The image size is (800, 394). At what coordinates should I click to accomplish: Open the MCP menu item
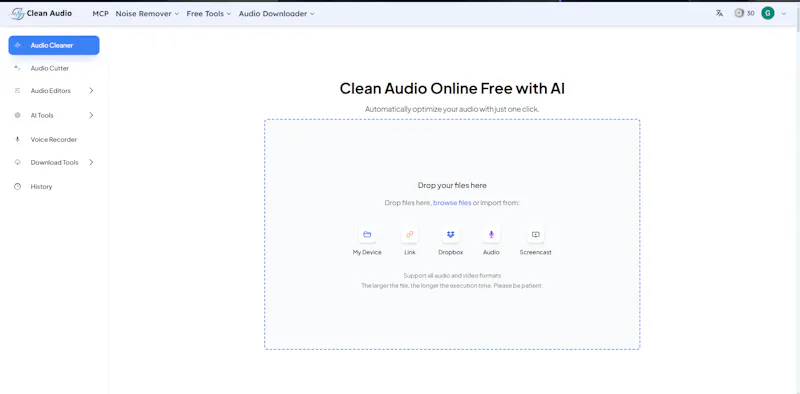(101, 14)
